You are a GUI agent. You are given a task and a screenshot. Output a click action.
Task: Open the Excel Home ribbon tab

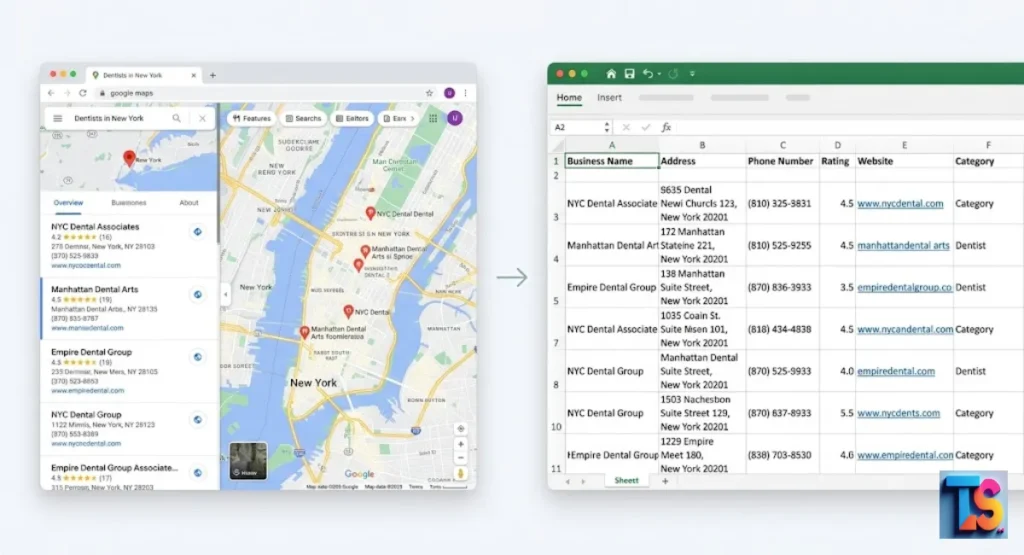569,97
